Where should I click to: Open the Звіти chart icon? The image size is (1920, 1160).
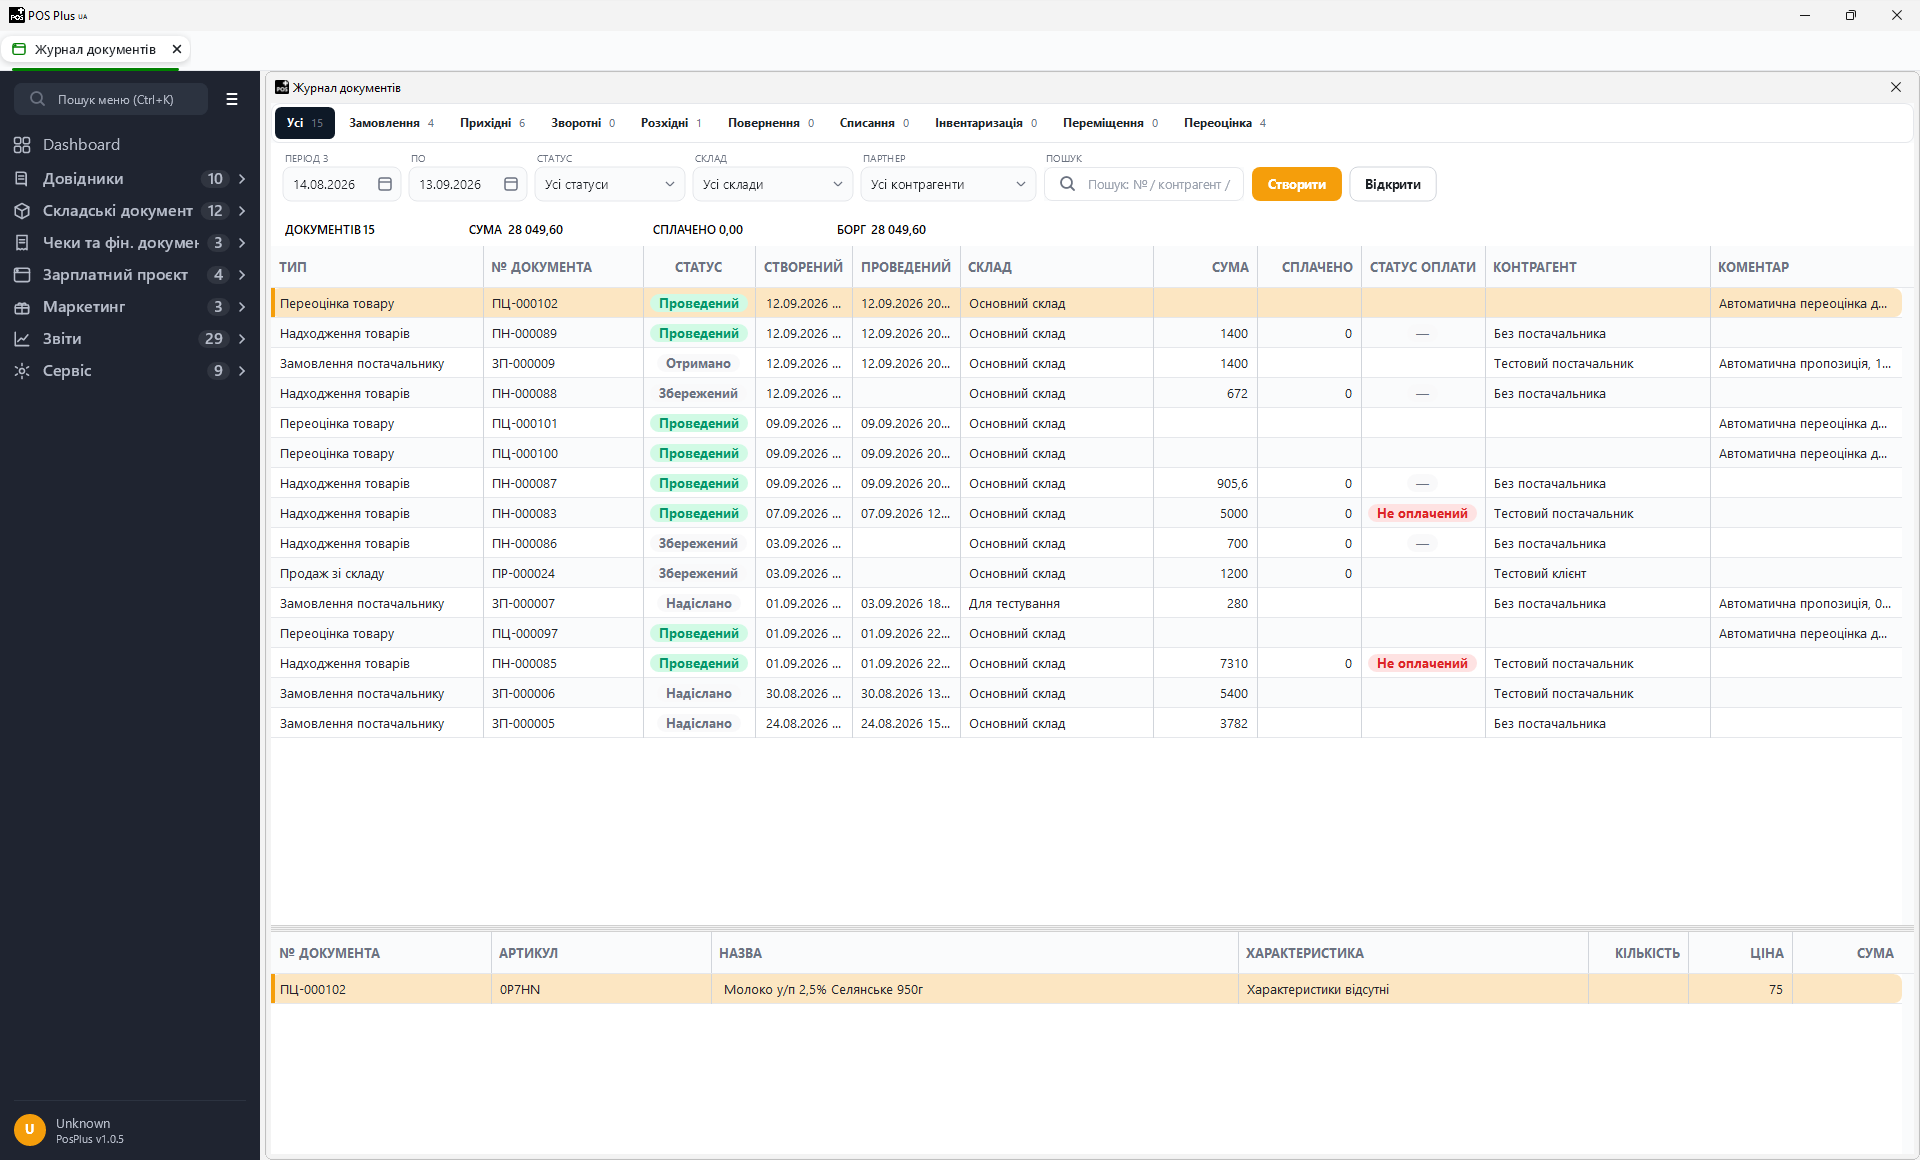(22, 339)
